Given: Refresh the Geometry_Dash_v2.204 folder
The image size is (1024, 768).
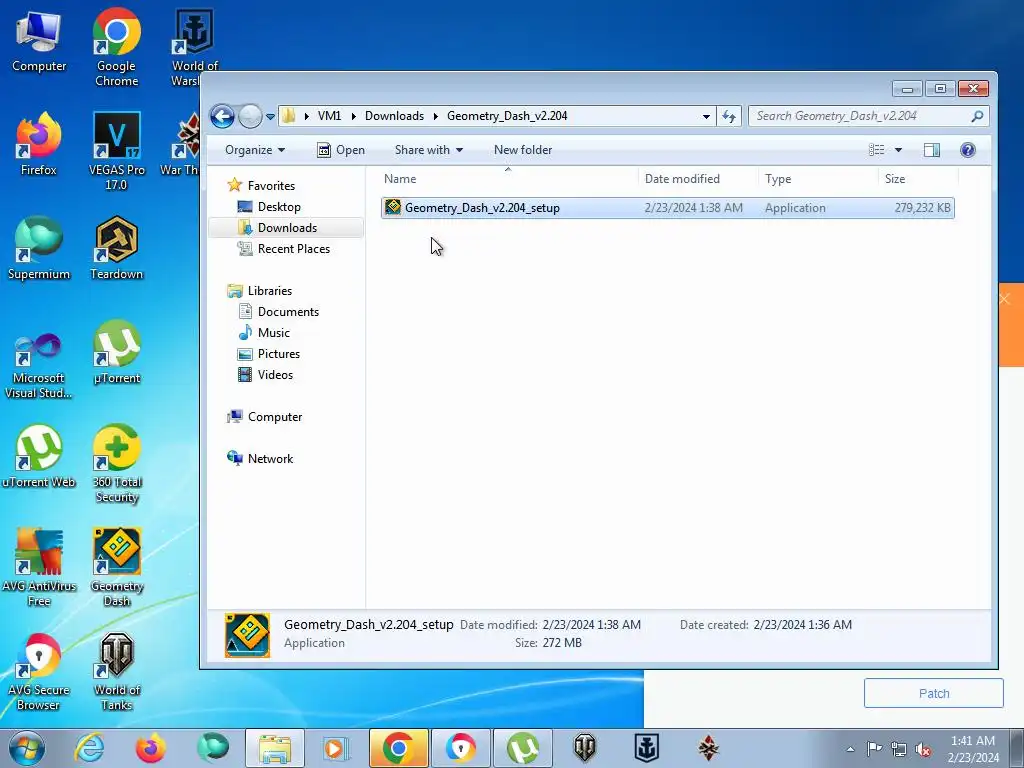Looking at the screenshot, I should (729, 116).
